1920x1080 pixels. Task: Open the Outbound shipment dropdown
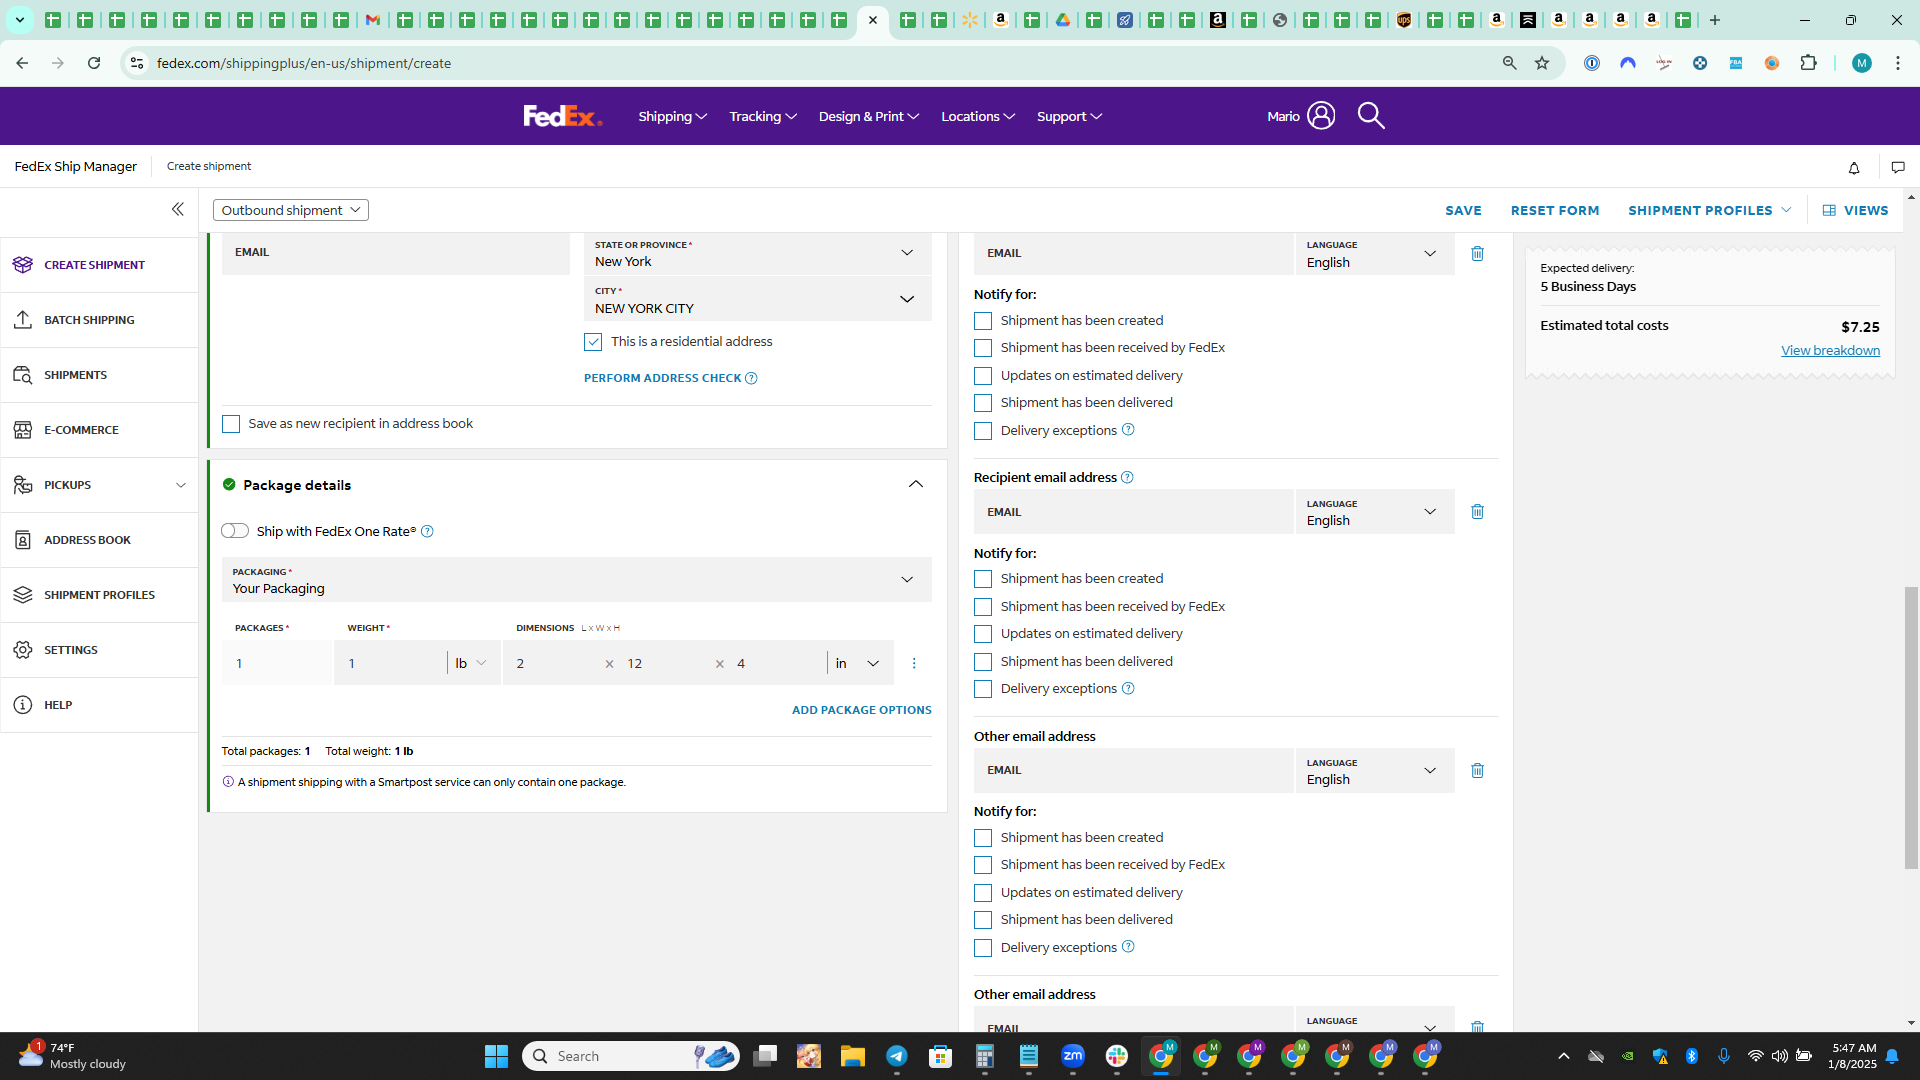291,210
